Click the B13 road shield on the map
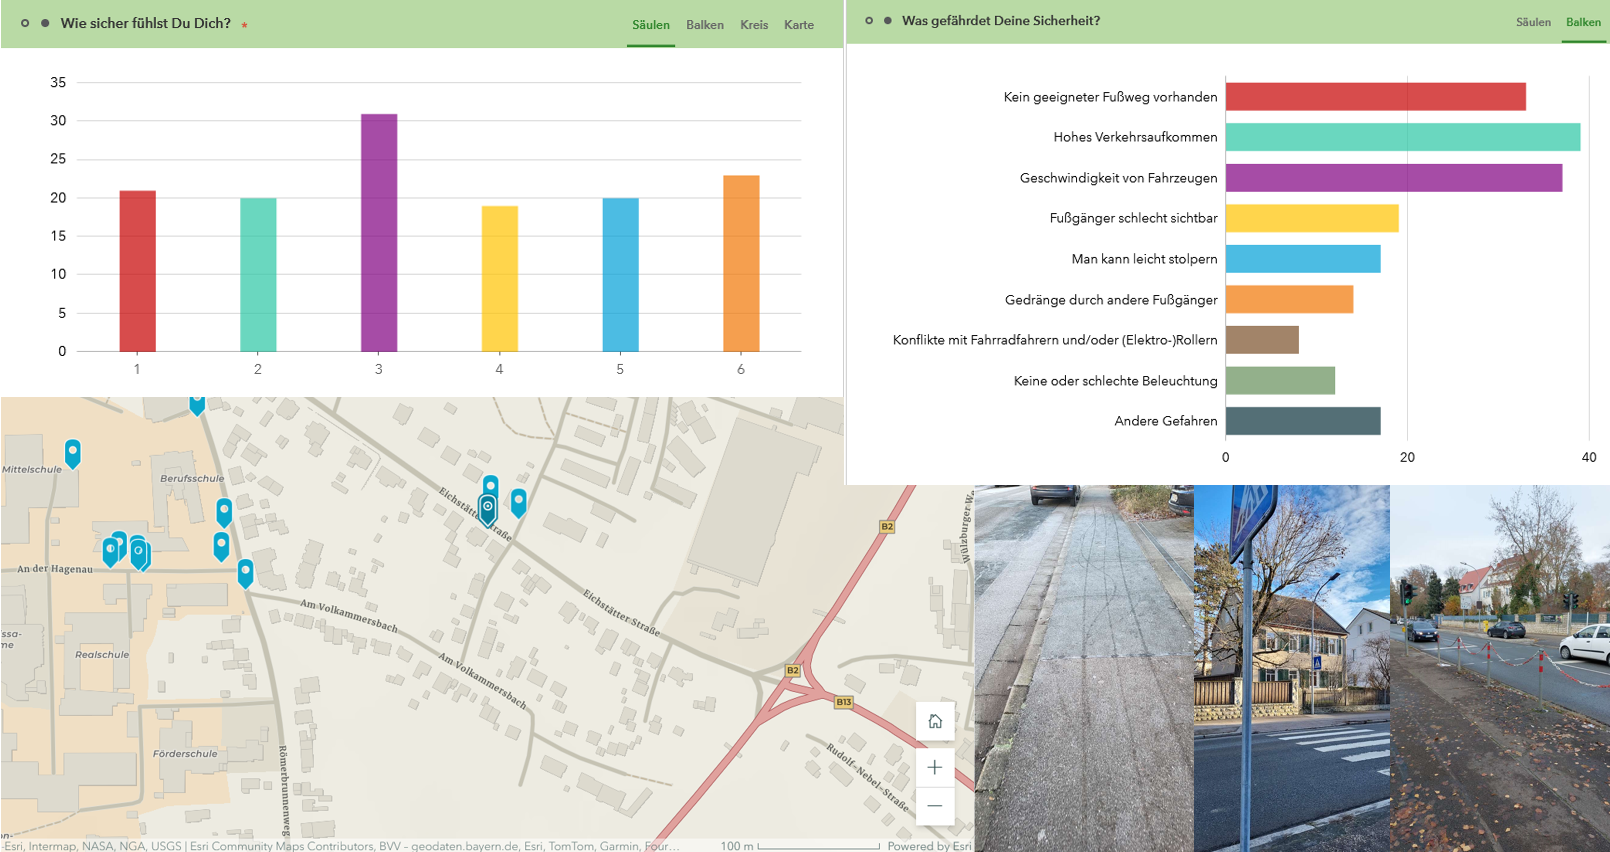1610x852 pixels. (844, 702)
